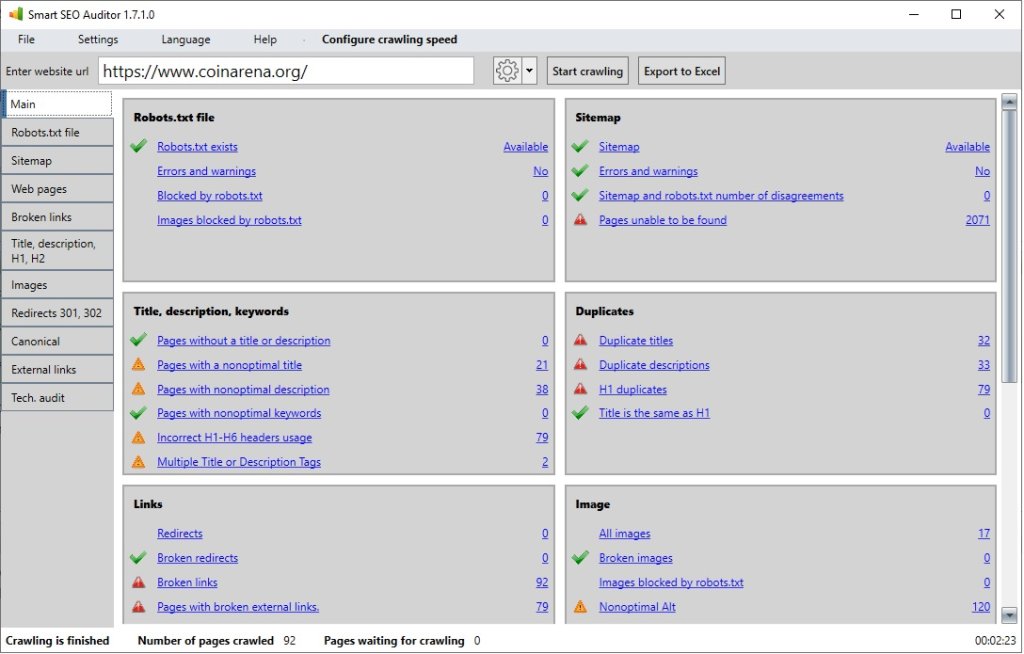Click the website URL input field
Viewport: 1024px width, 654px height.
point(286,71)
